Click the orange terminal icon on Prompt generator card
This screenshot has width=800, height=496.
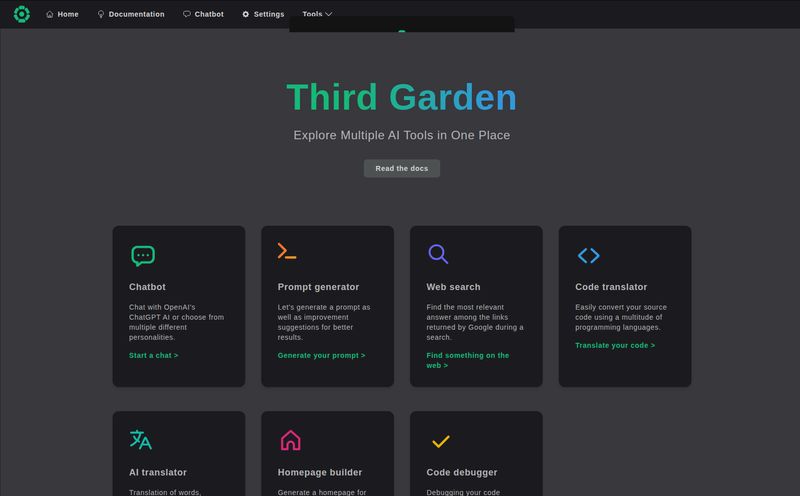point(287,251)
